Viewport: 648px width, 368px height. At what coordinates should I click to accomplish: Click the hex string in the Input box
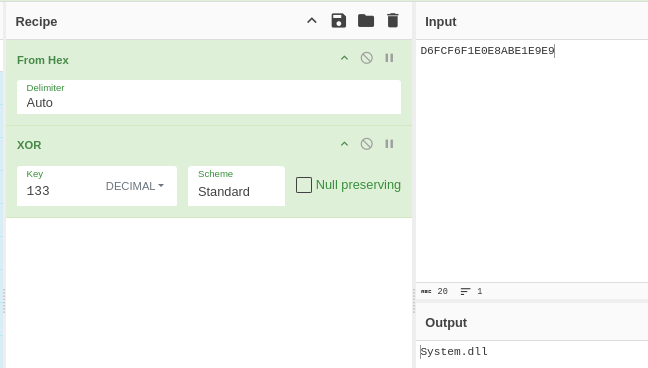pyautogui.click(x=487, y=51)
